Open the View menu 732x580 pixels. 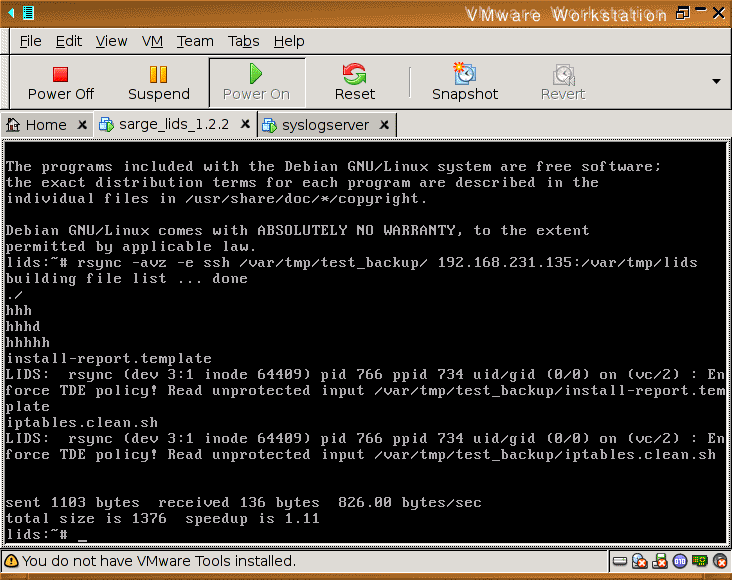(x=111, y=41)
